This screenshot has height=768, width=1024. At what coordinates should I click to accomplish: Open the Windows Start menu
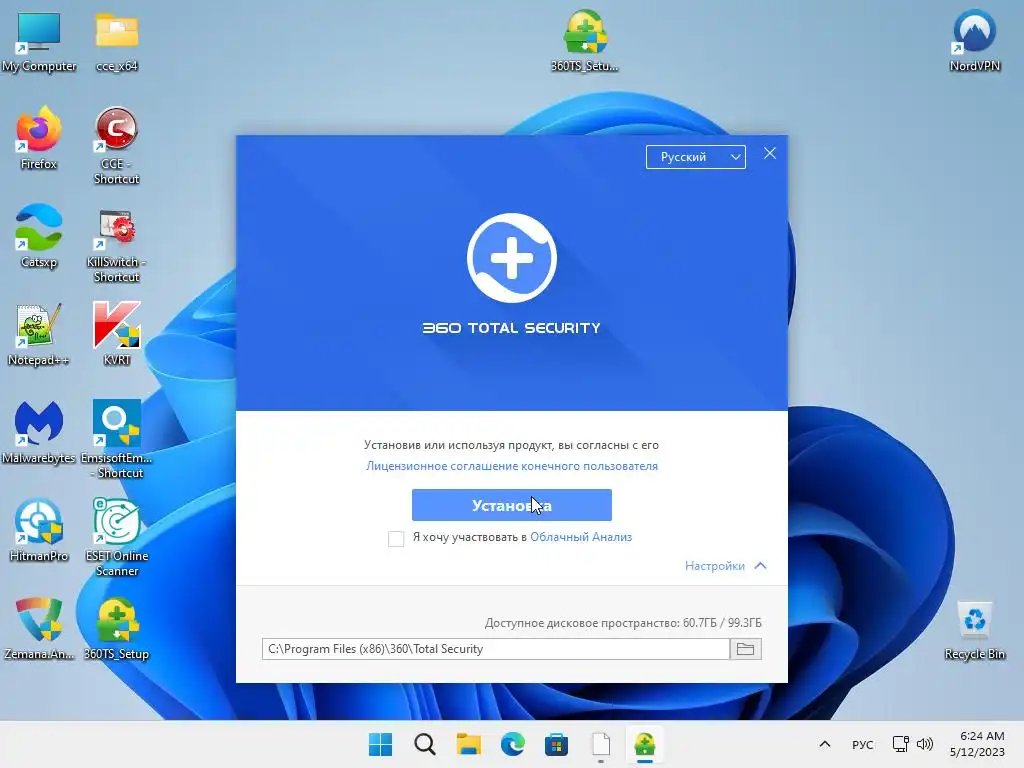381,744
